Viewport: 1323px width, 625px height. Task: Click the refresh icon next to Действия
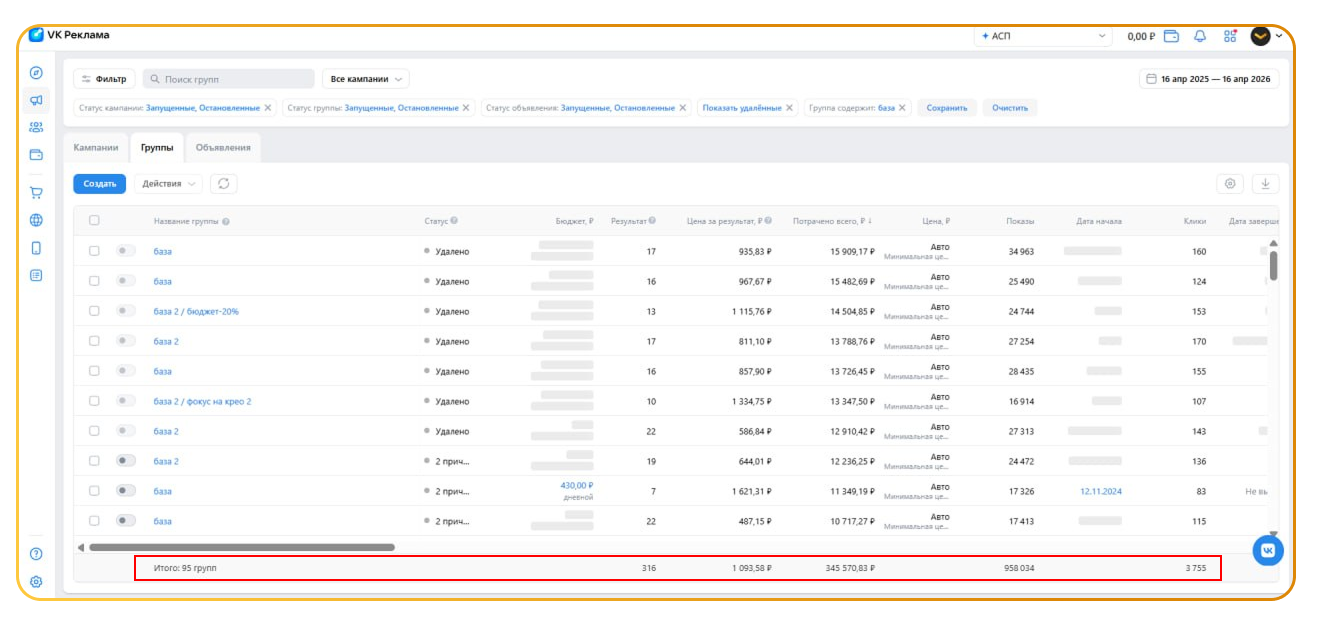[224, 183]
